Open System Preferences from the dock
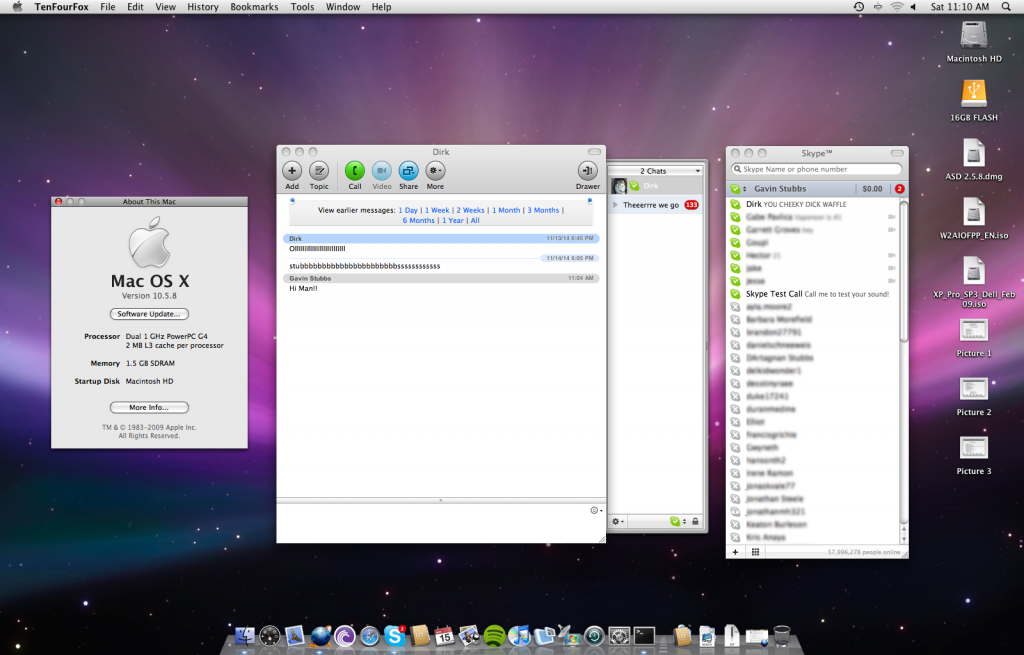 click(x=619, y=635)
